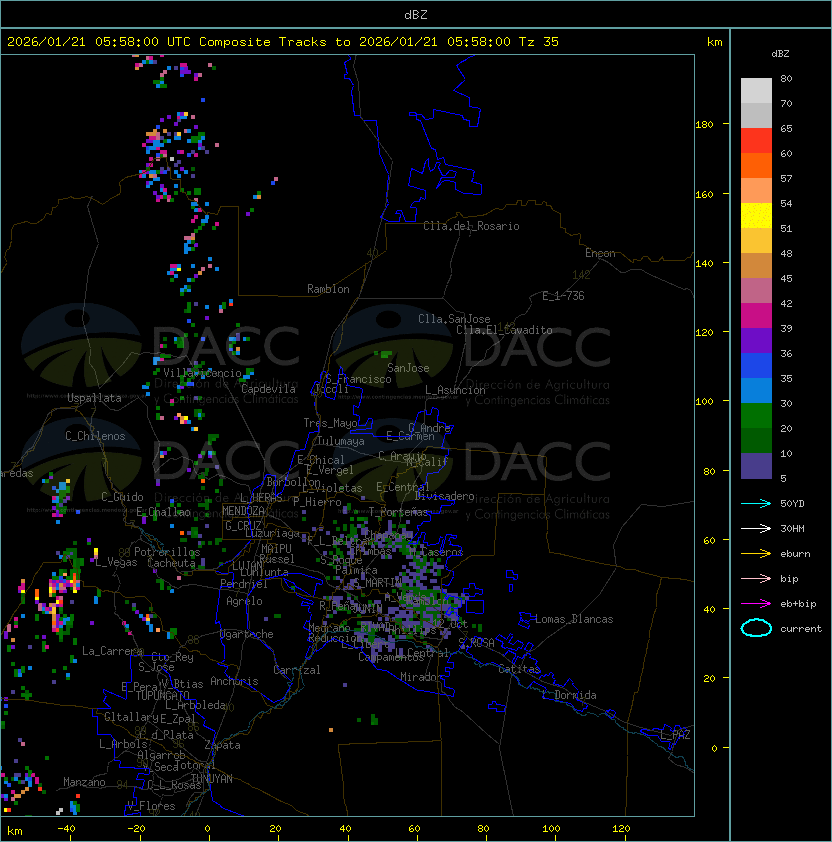Click the Lomas_Blancas location label
832x842 pixels.
tap(574, 619)
